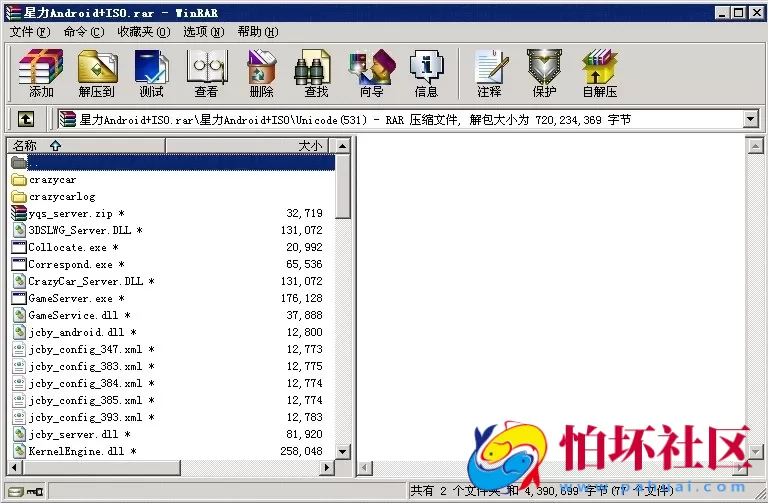Image resolution: width=768 pixels, height=503 pixels.
Task: Click the 保护 (Protect) toolbar icon
Action: pyautogui.click(x=544, y=73)
